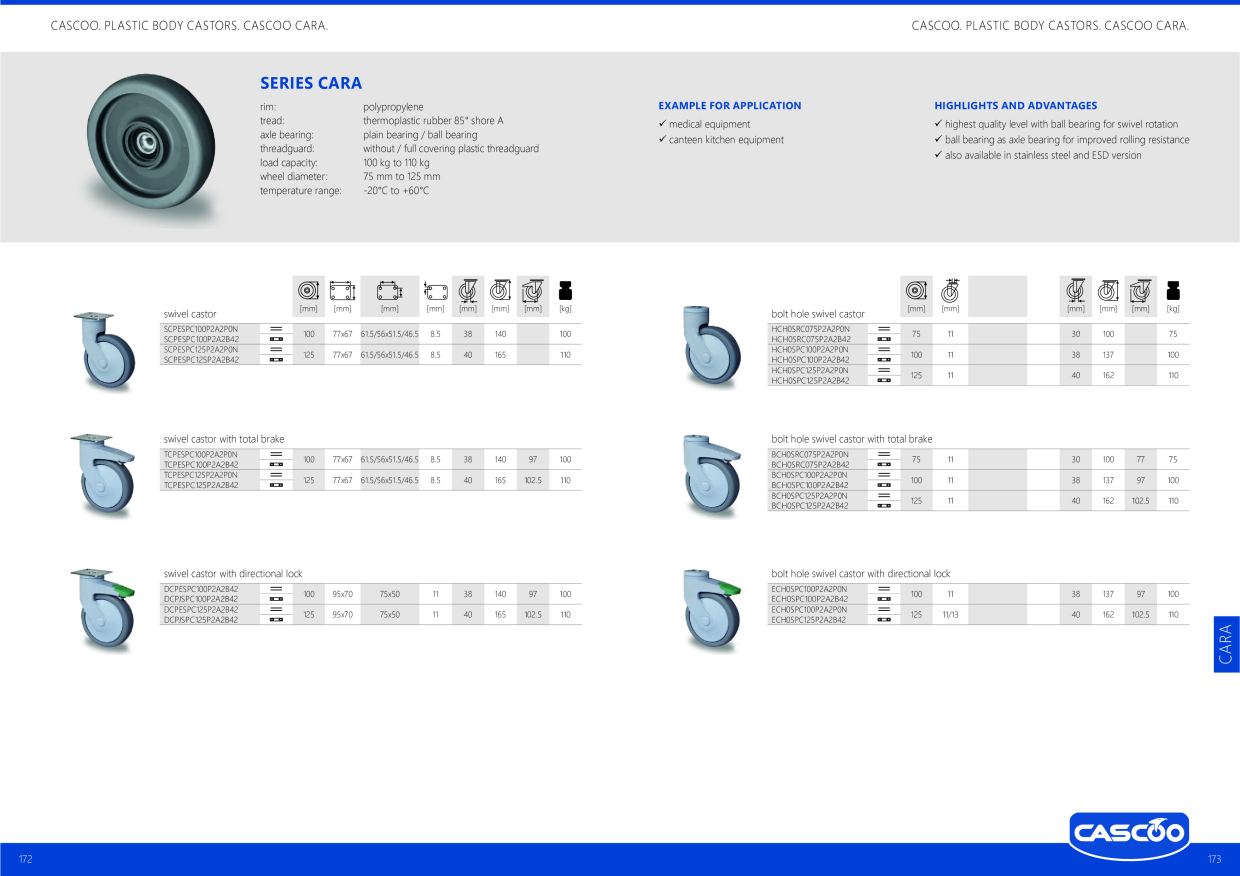Viewport: 1240px width, 876px height.
Task: Click plain bearing icon beside HCH0SRC075P2A2P0N
Action: point(884,329)
